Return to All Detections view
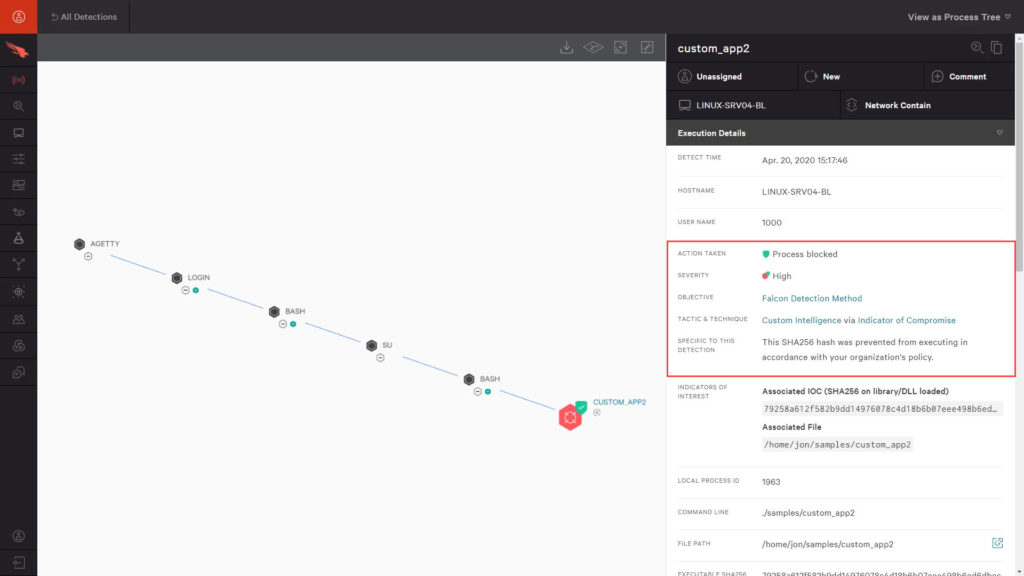Image resolution: width=1024 pixels, height=576 pixels. pyautogui.click(x=84, y=16)
